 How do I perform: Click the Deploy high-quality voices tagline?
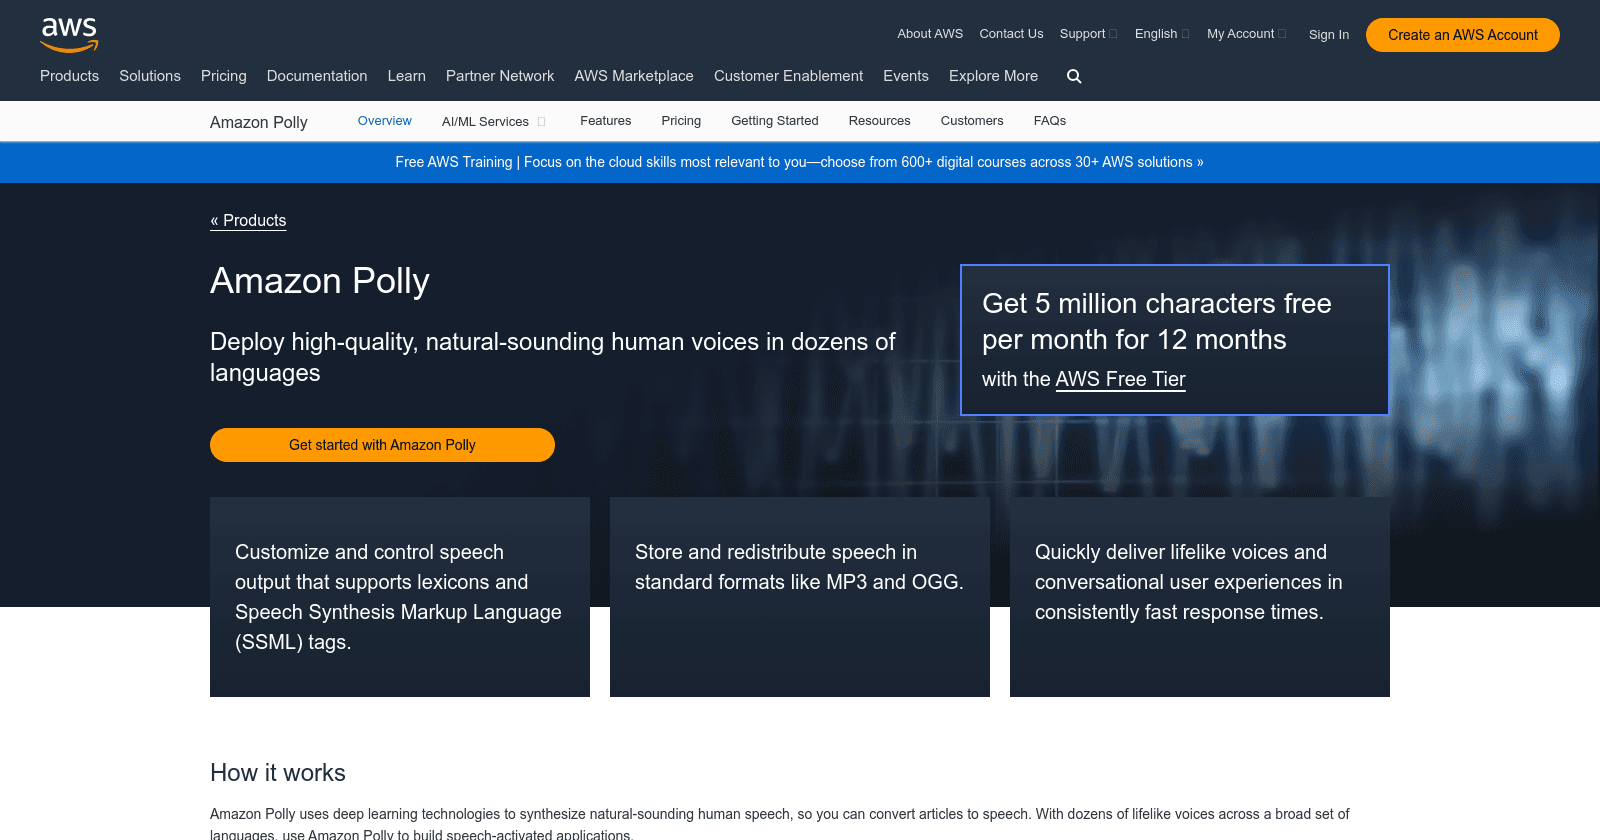click(x=553, y=357)
